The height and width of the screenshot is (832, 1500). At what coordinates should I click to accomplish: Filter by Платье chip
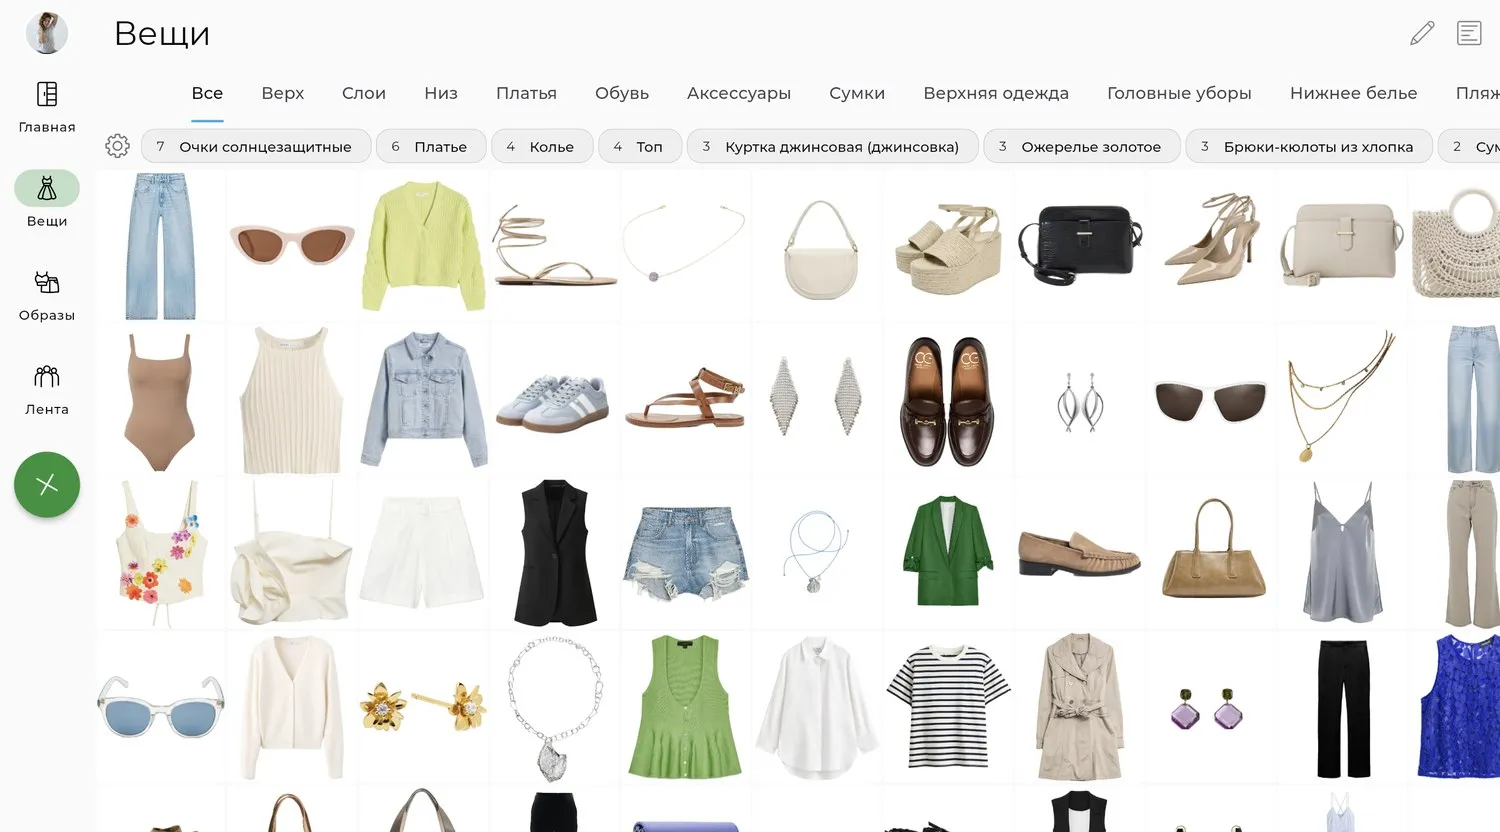pos(431,146)
